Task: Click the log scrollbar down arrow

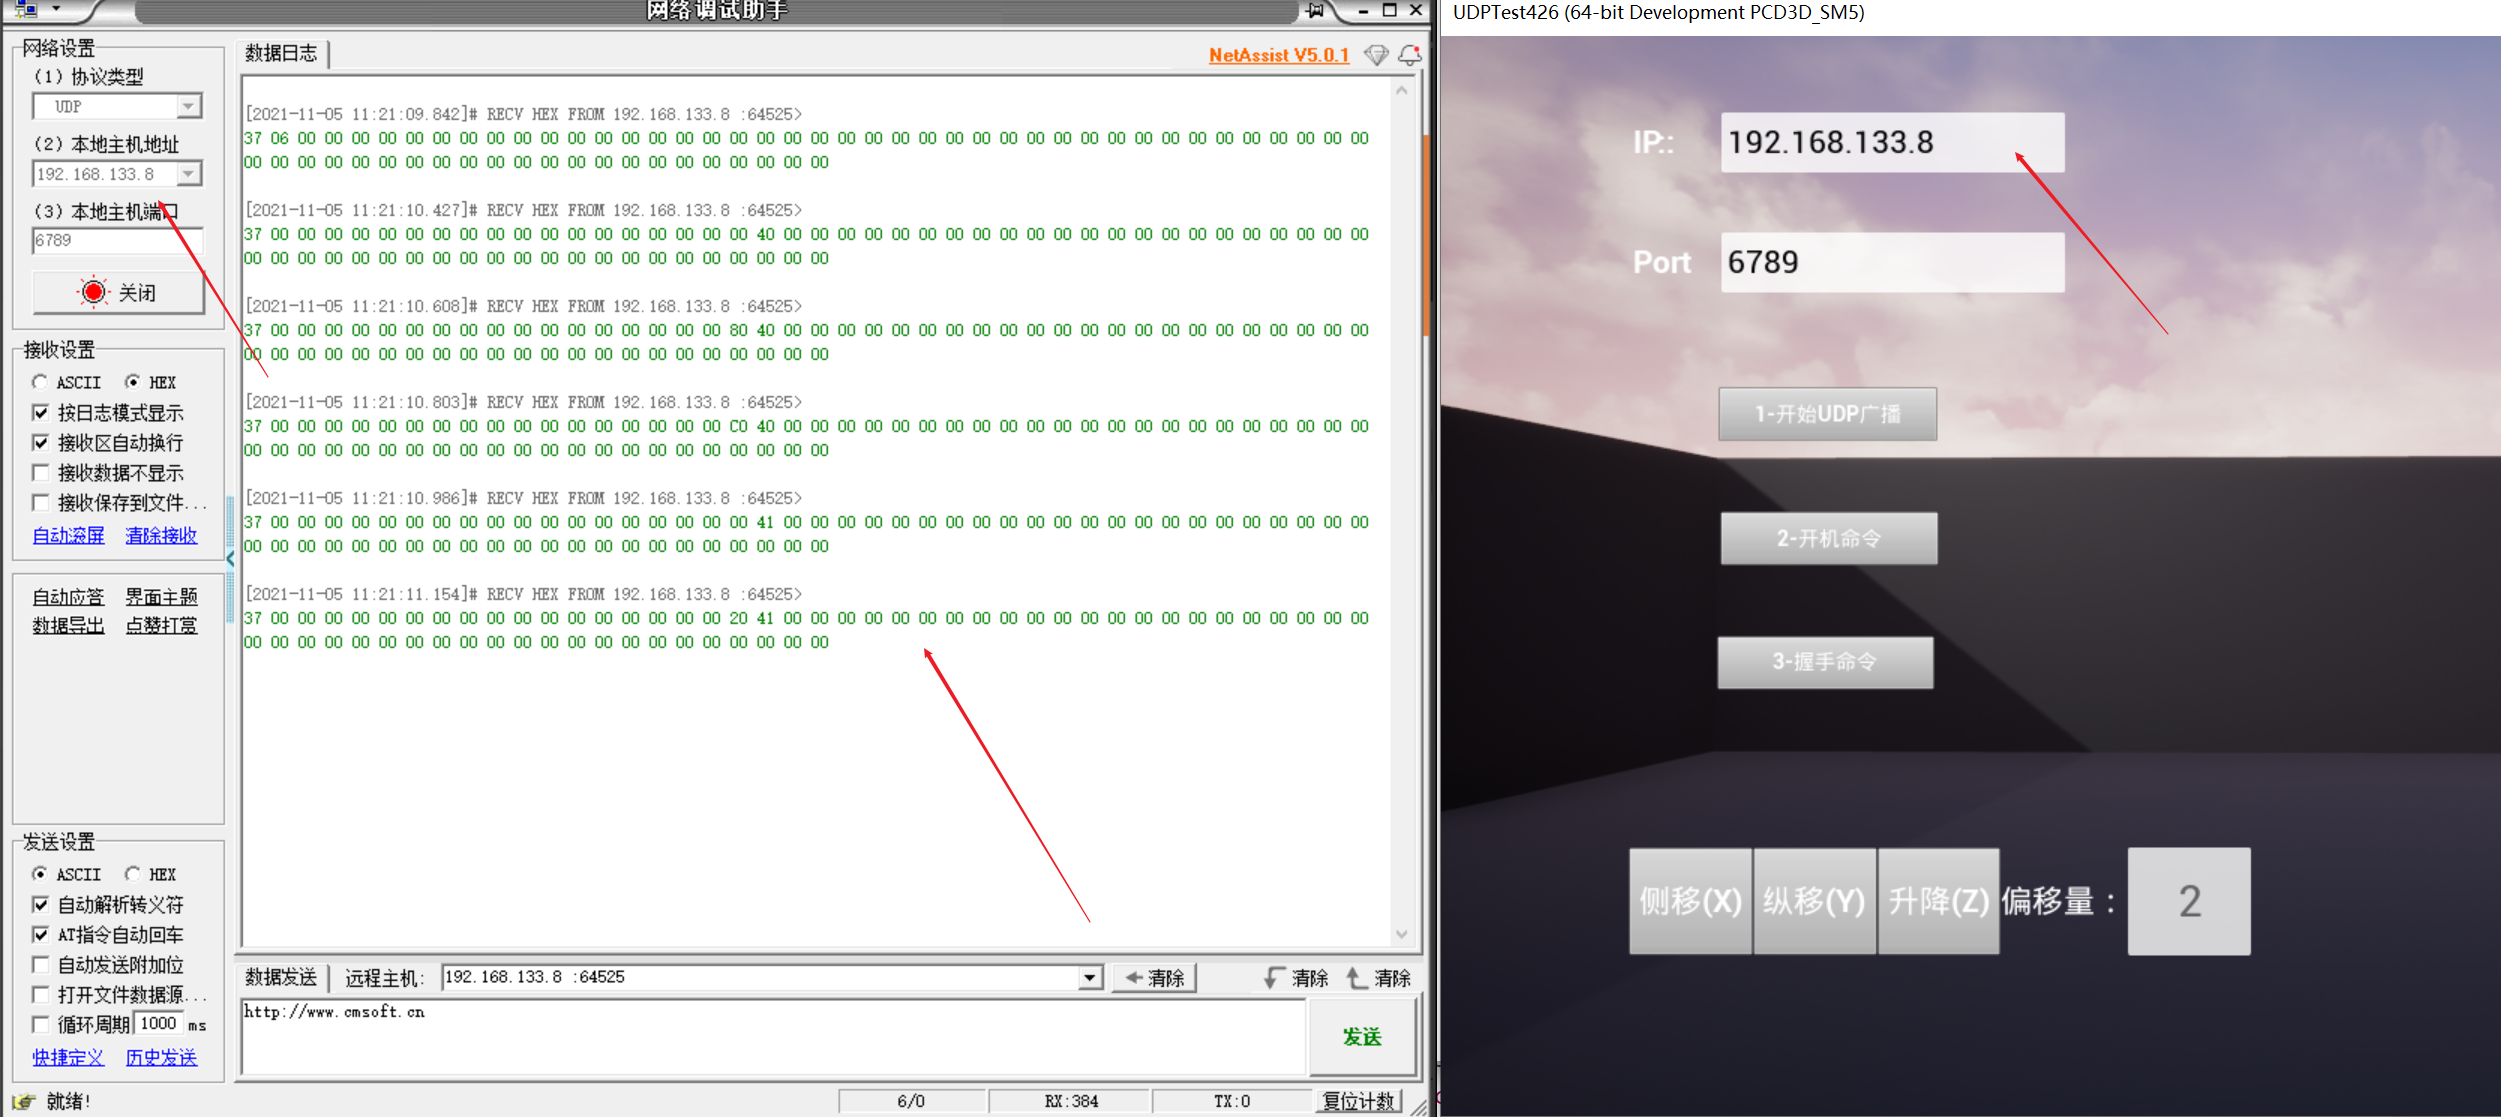Action: point(1402,934)
